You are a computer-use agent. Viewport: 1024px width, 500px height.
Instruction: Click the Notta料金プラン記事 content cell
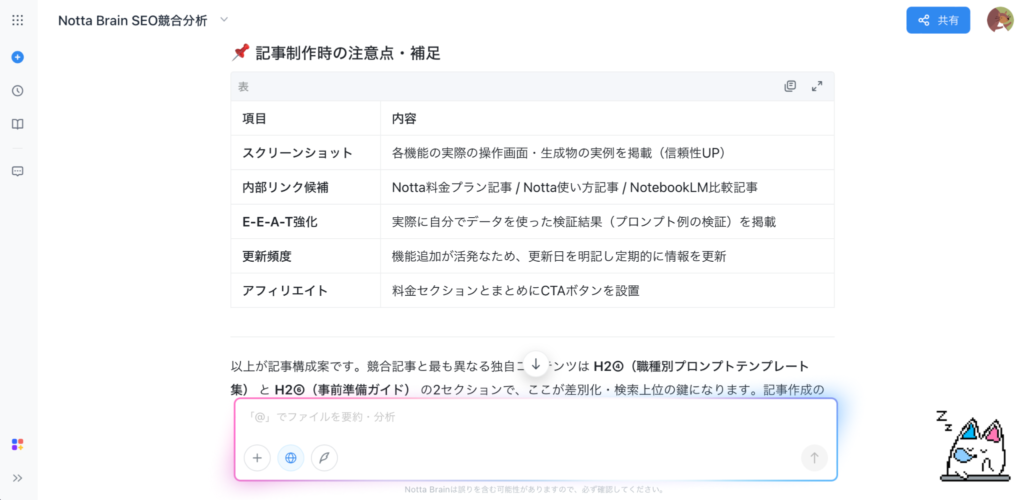click(607, 187)
